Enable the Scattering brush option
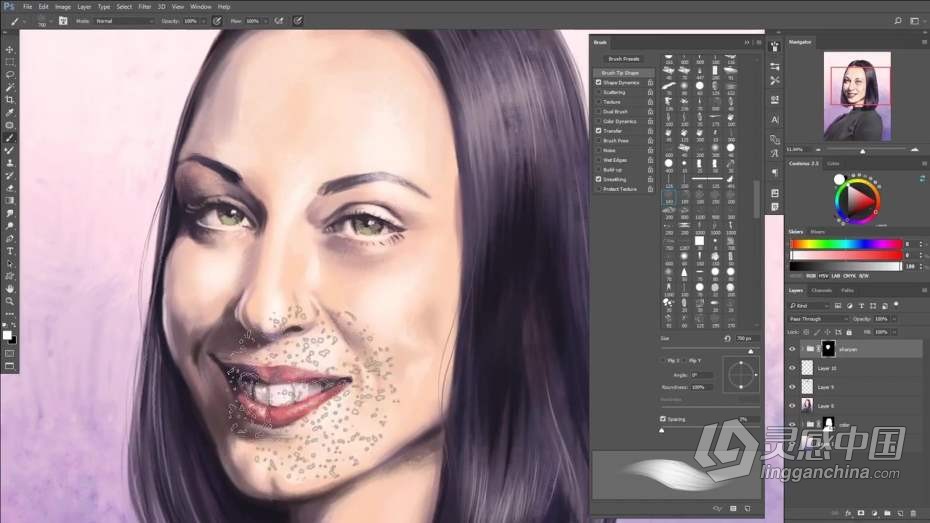The width and height of the screenshot is (930, 523). pyautogui.click(x=599, y=92)
